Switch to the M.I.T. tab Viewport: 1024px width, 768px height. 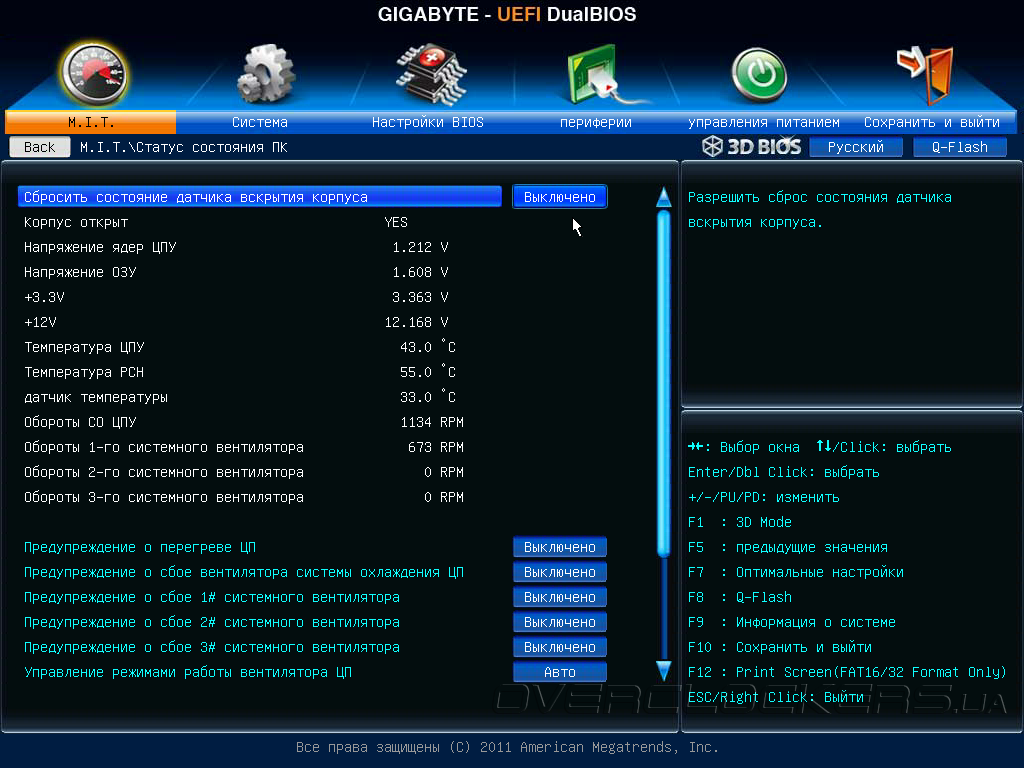[x=91, y=122]
